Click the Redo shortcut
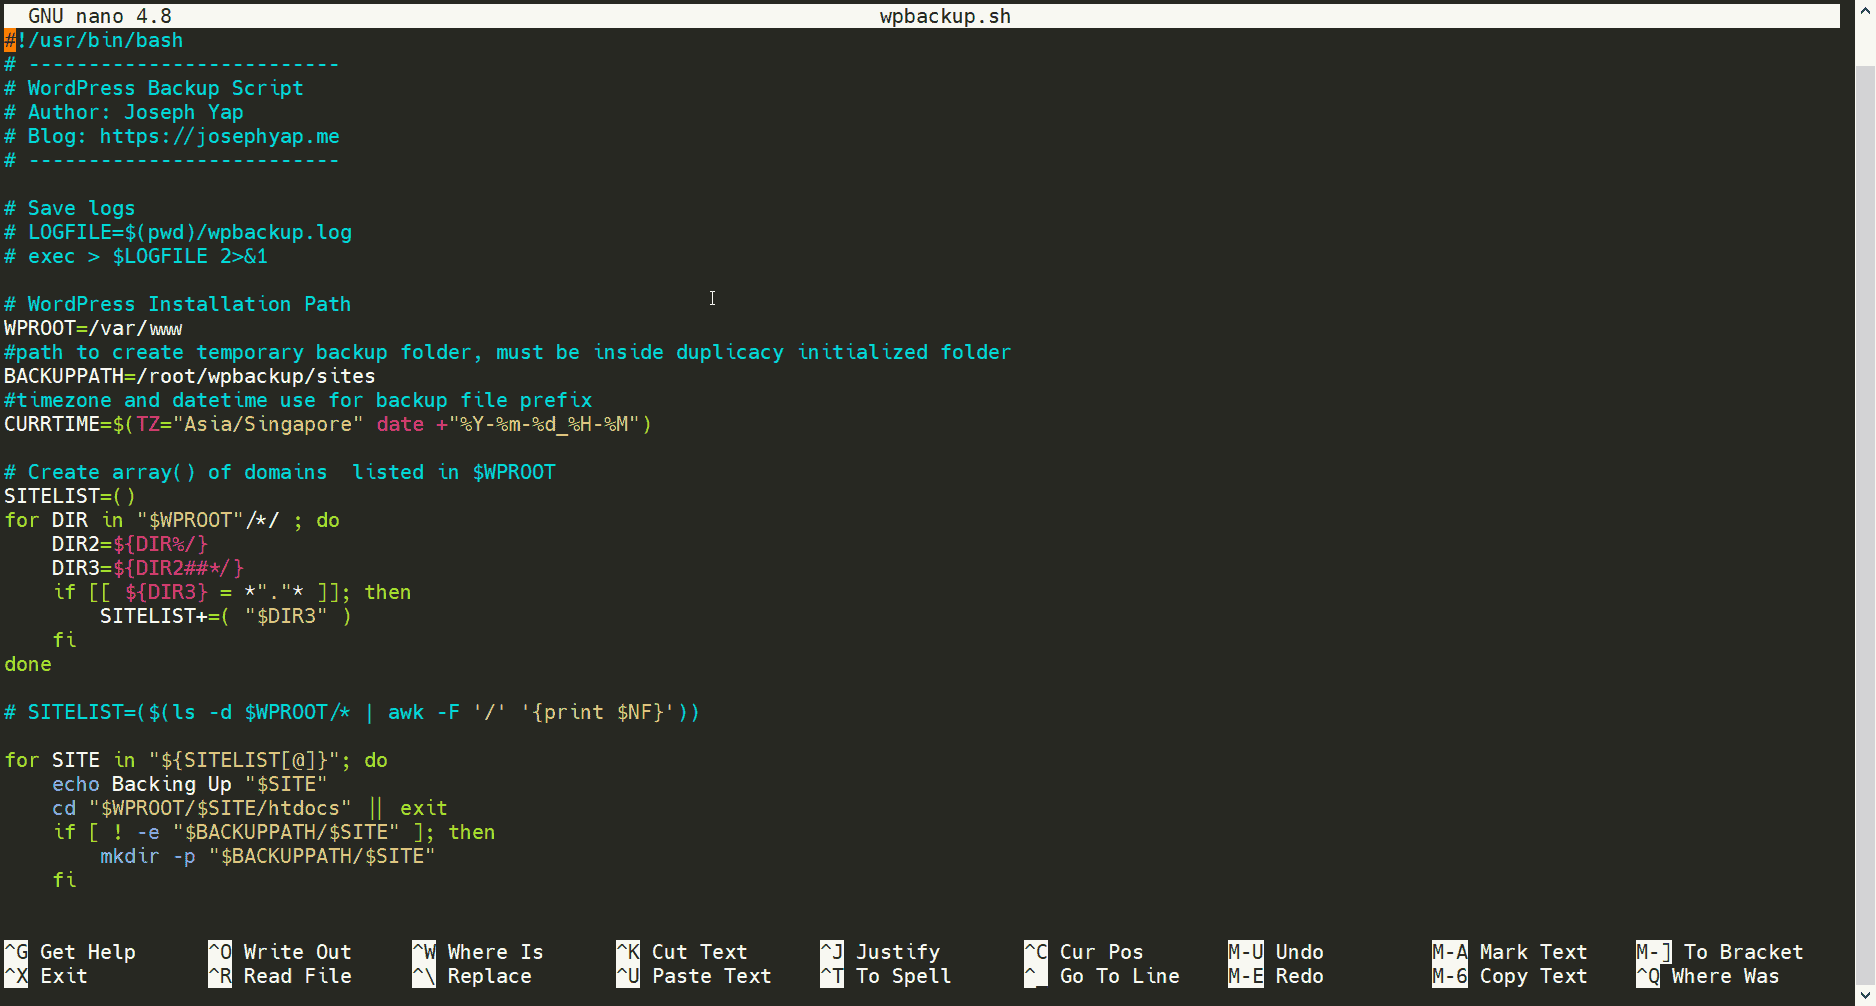Viewport: 1876px width, 1006px height. [x=1299, y=976]
